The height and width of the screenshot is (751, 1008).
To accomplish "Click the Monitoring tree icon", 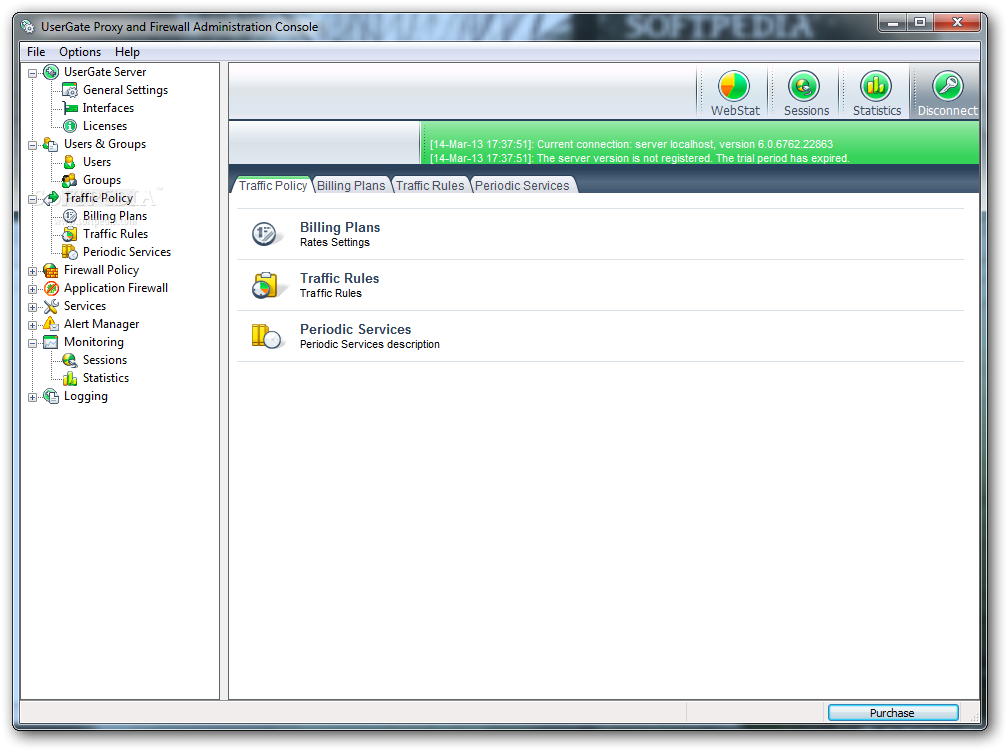I will (51, 342).
